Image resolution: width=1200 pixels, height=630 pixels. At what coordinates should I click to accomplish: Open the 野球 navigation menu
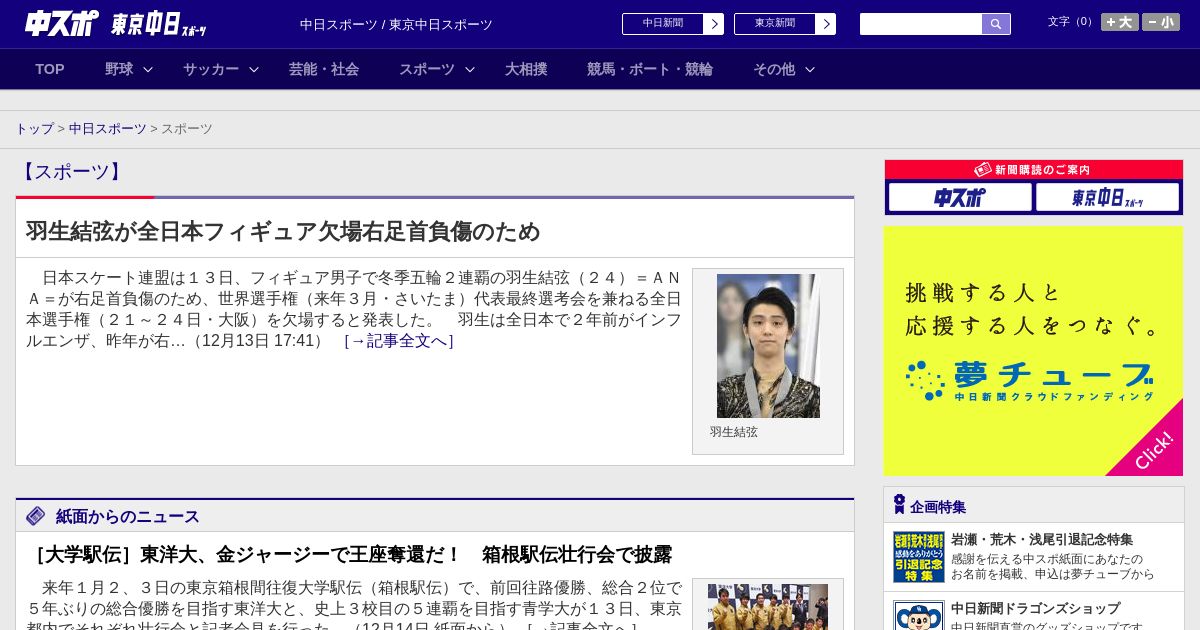click(119, 69)
